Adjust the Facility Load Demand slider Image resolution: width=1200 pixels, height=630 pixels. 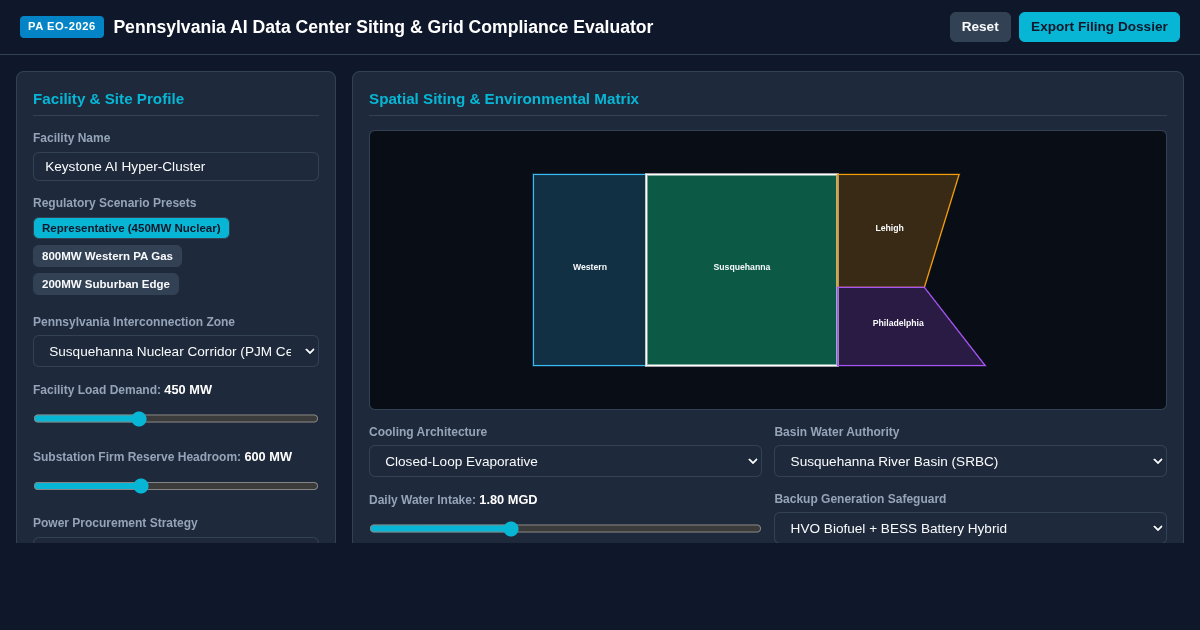point(176,419)
